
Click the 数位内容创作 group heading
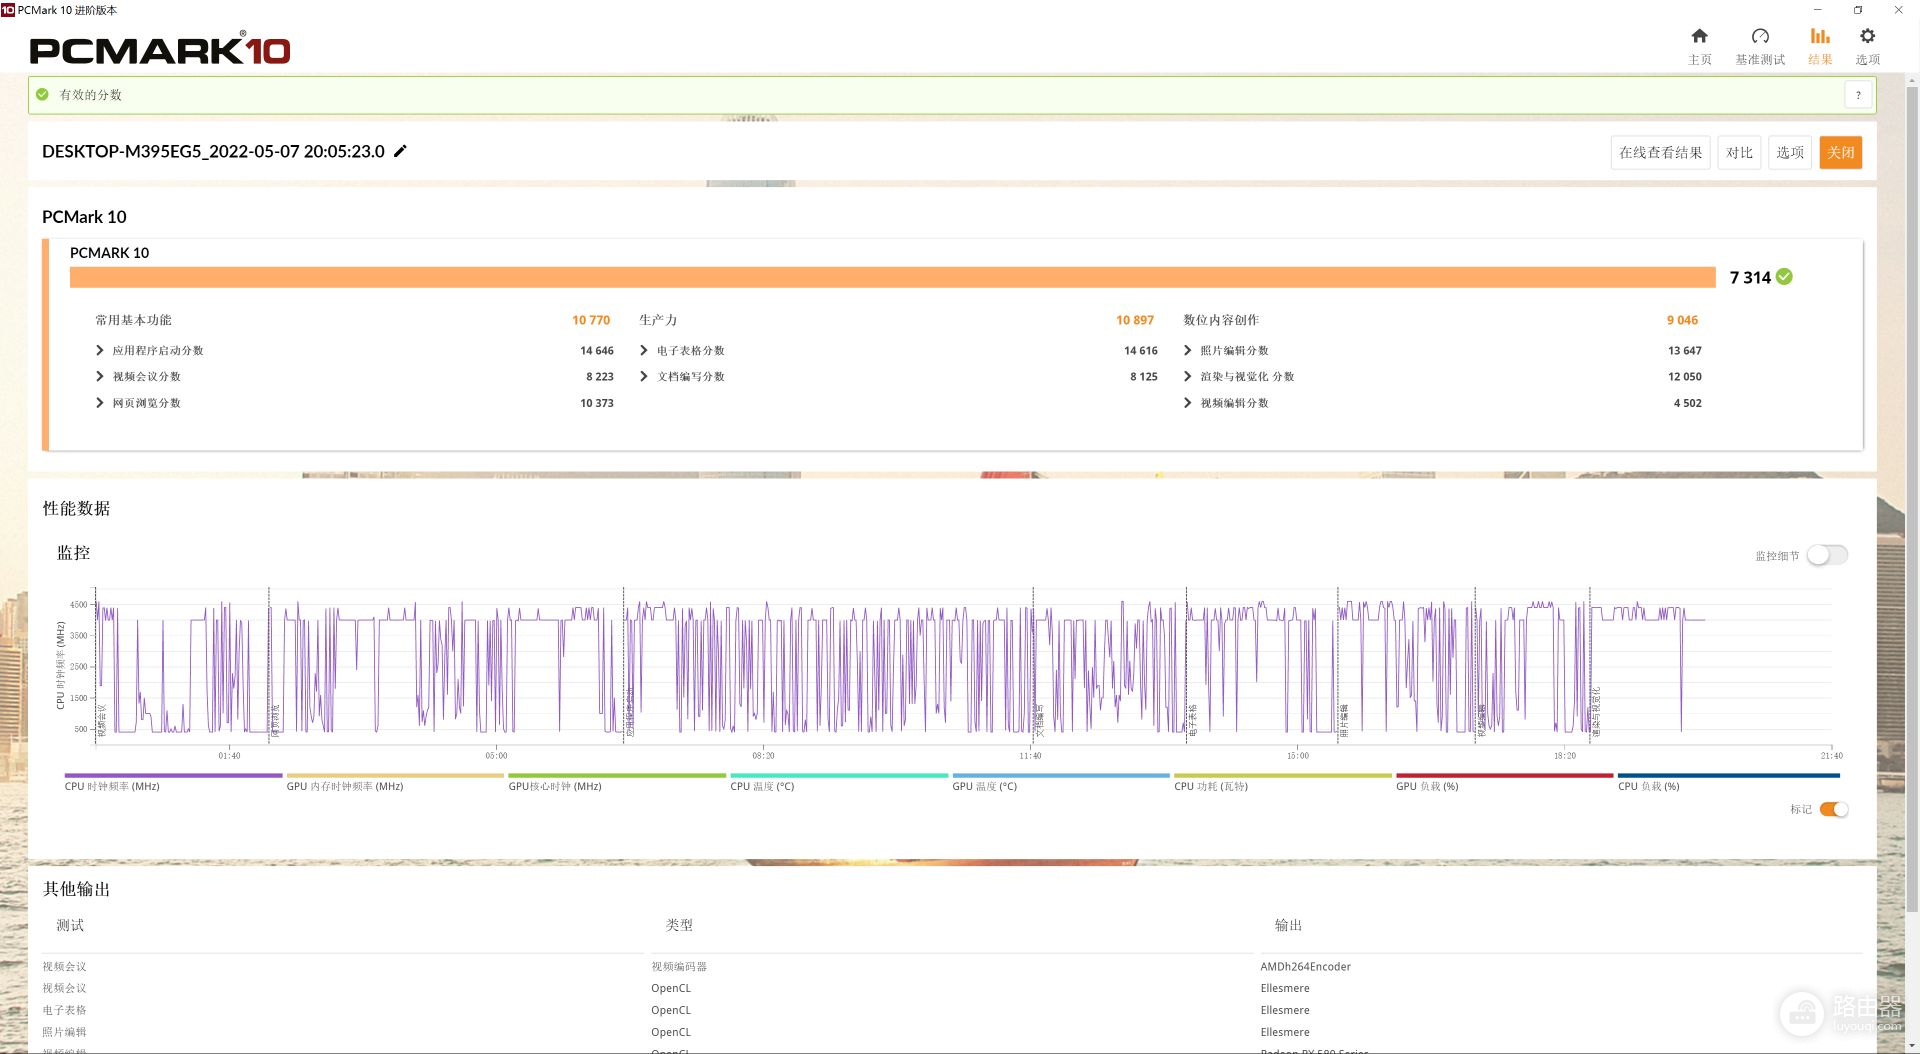pyautogui.click(x=1221, y=320)
